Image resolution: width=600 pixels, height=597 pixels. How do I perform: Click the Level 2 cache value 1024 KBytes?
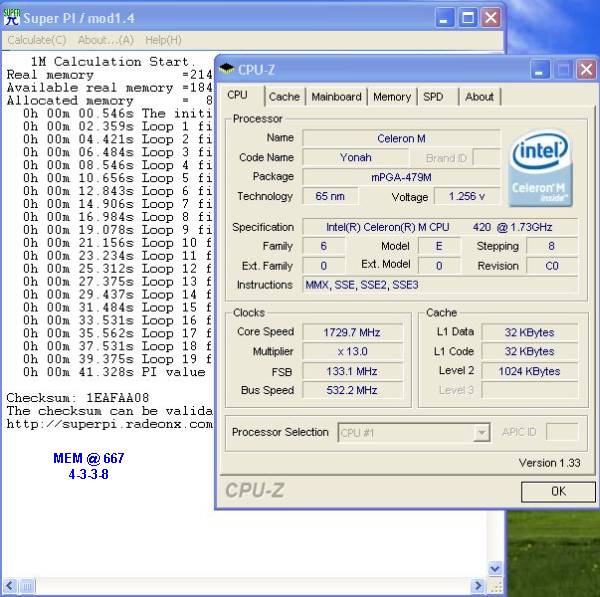pyautogui.click(x=529, y=371)
